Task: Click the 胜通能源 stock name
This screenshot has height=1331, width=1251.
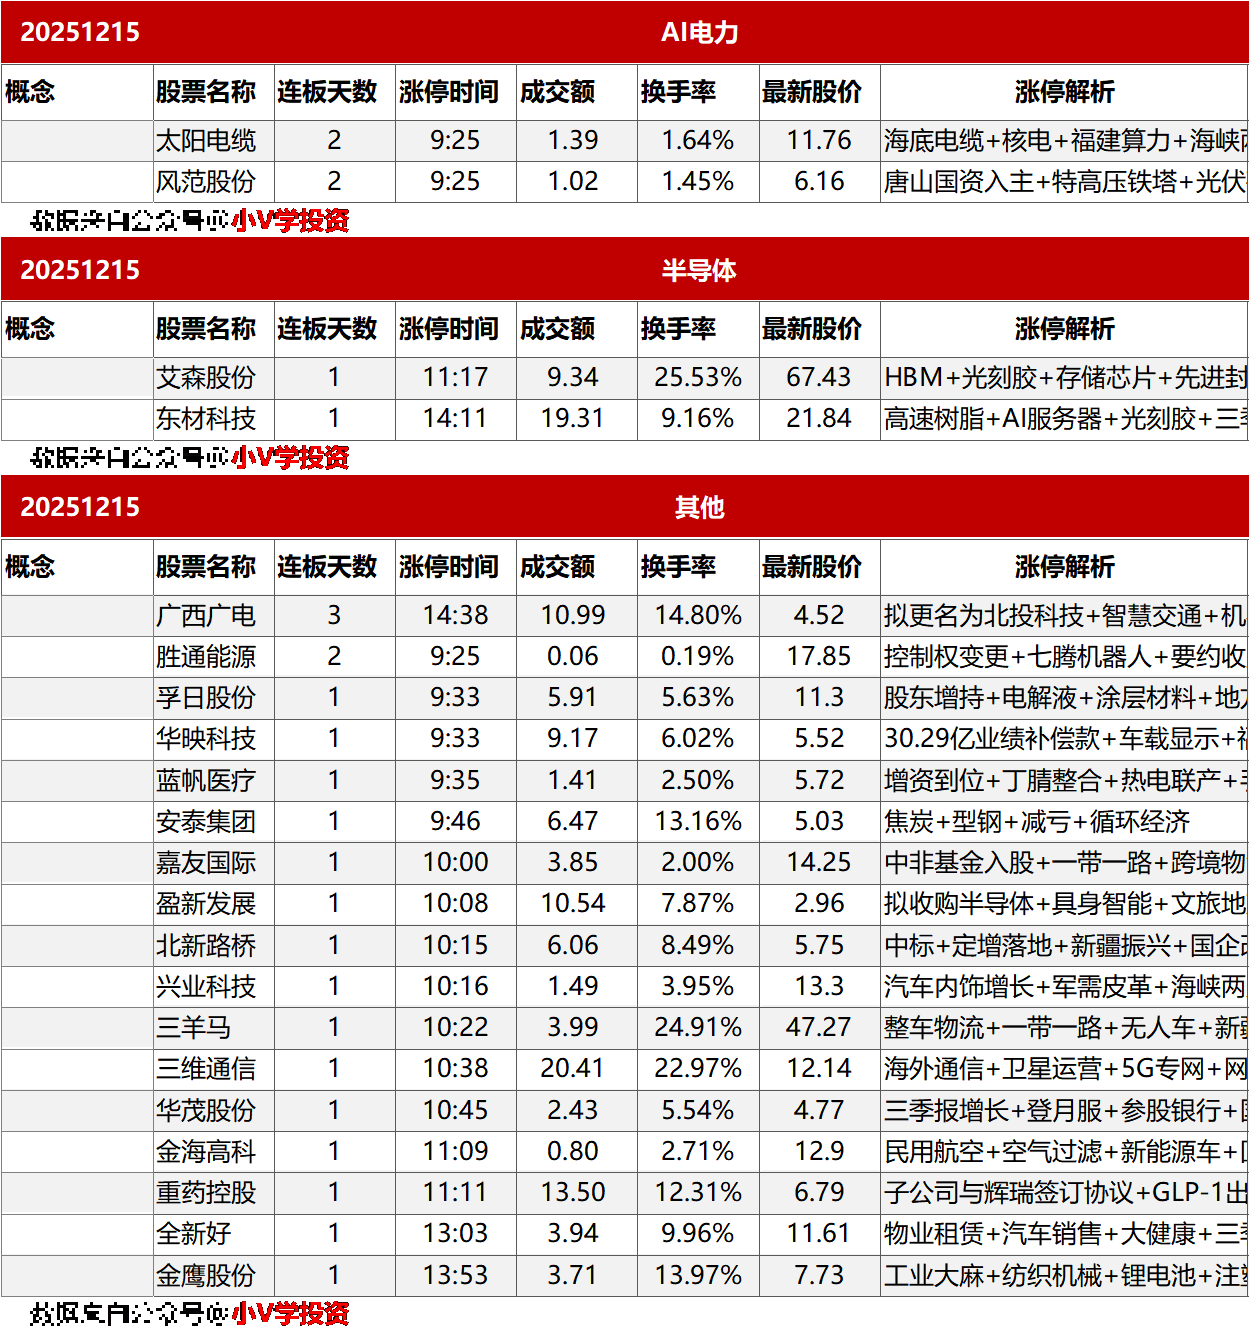Action: pos(207,657)
